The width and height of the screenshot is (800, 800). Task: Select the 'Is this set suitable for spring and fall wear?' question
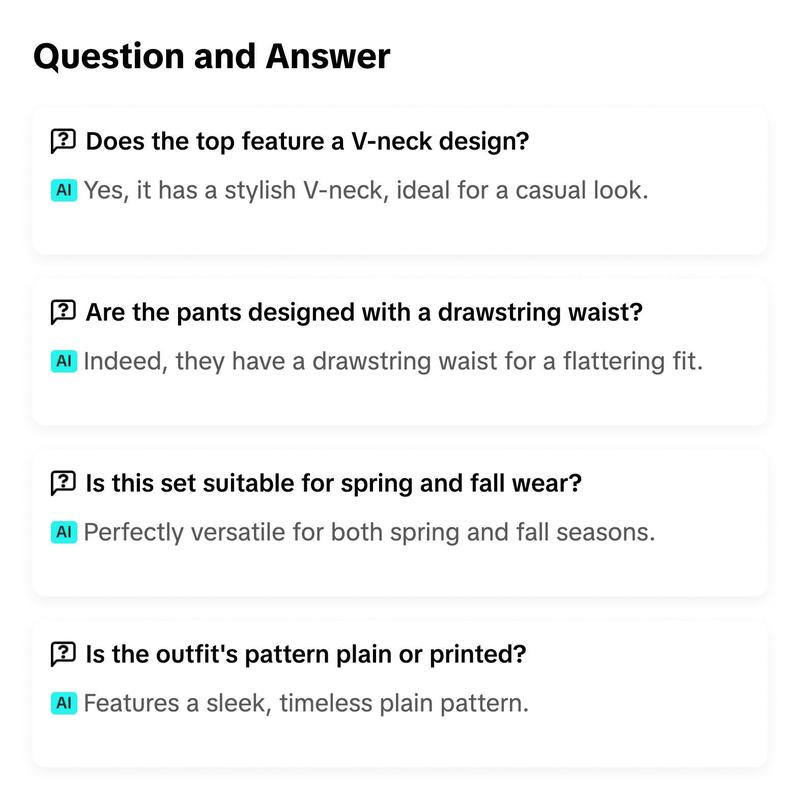(x=333, y=483)
